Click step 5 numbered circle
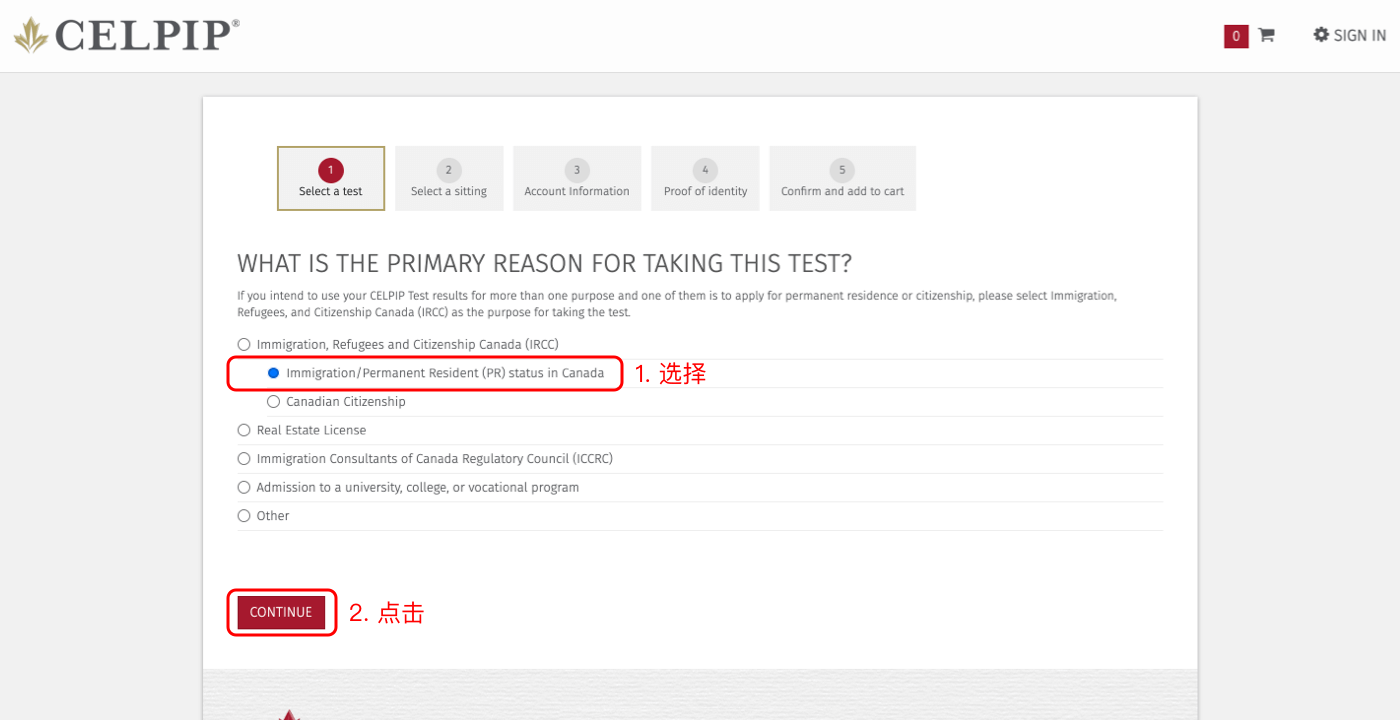The width and height of the screenshot is (1400, 720). [x=842, y=170]
